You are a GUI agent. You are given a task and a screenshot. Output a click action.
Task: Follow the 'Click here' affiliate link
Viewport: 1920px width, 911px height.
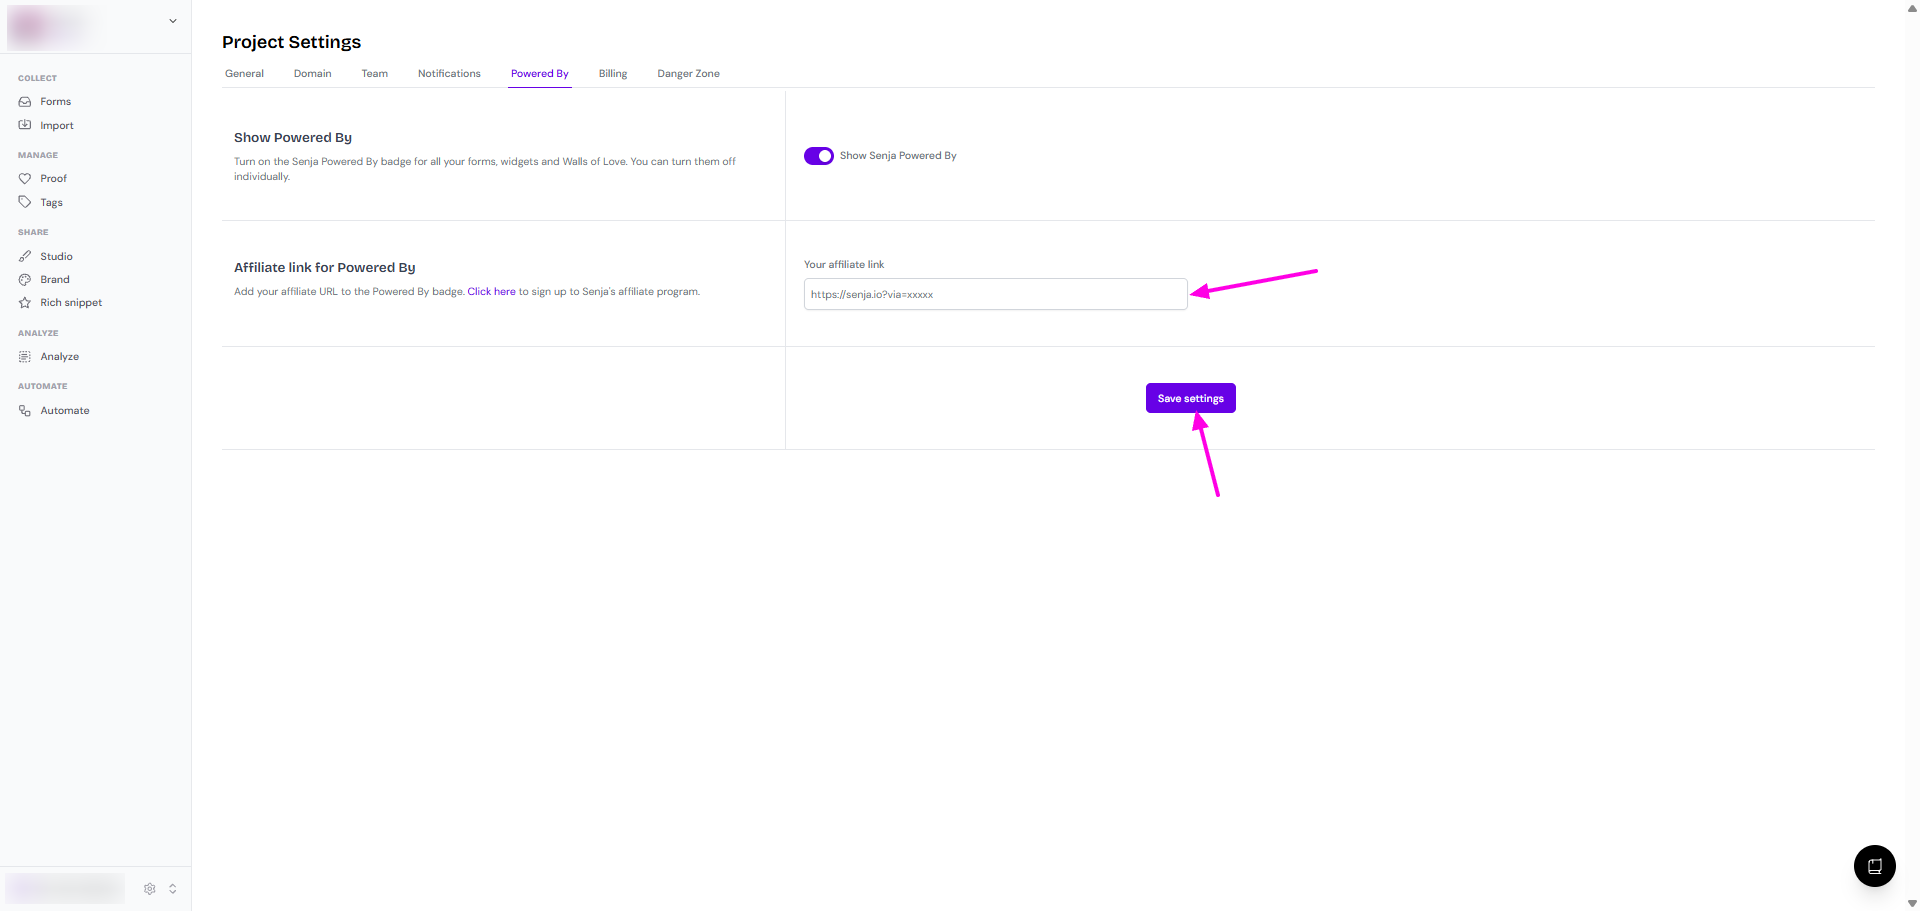[x=491, y=292]
